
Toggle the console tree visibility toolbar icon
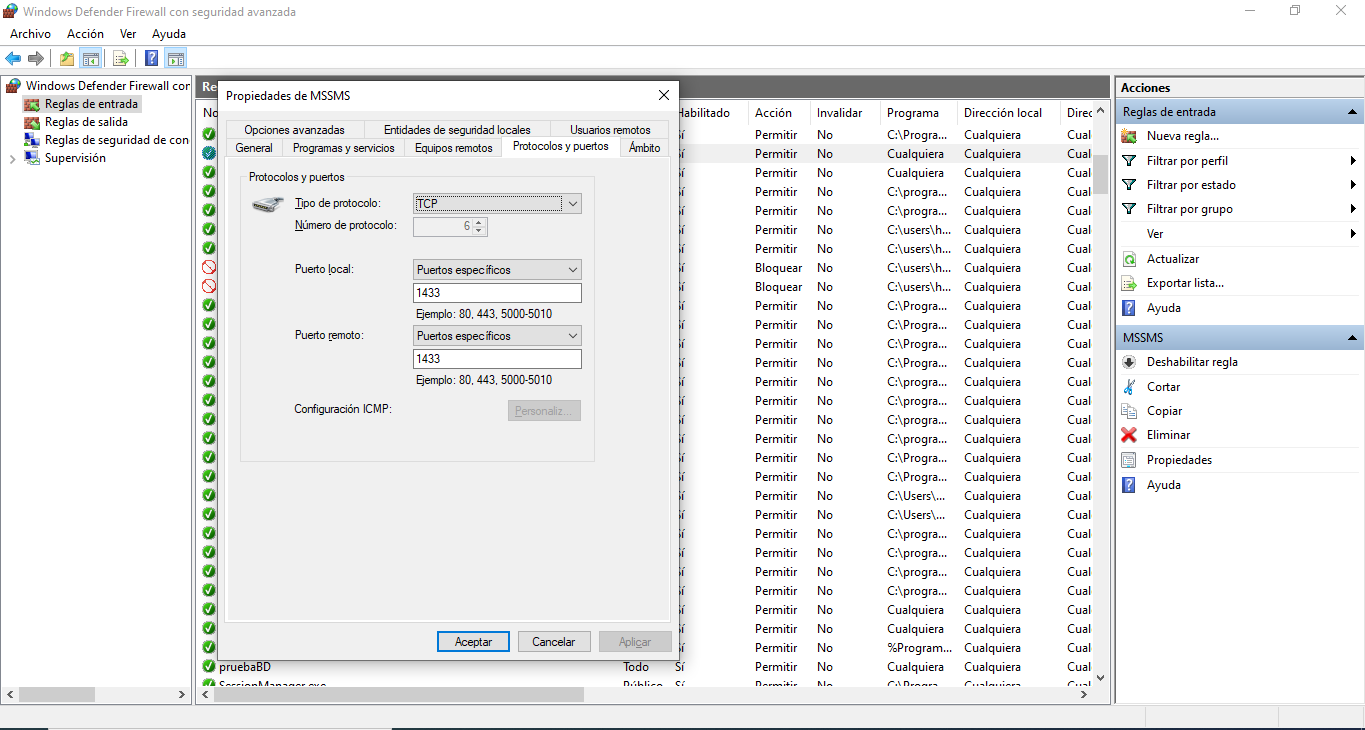[90, 58]
